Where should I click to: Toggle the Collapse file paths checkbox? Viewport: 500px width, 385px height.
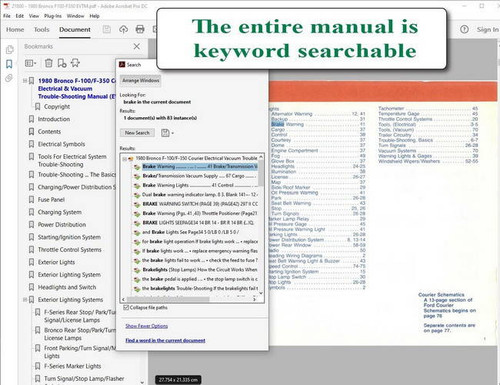click(126, 307)
